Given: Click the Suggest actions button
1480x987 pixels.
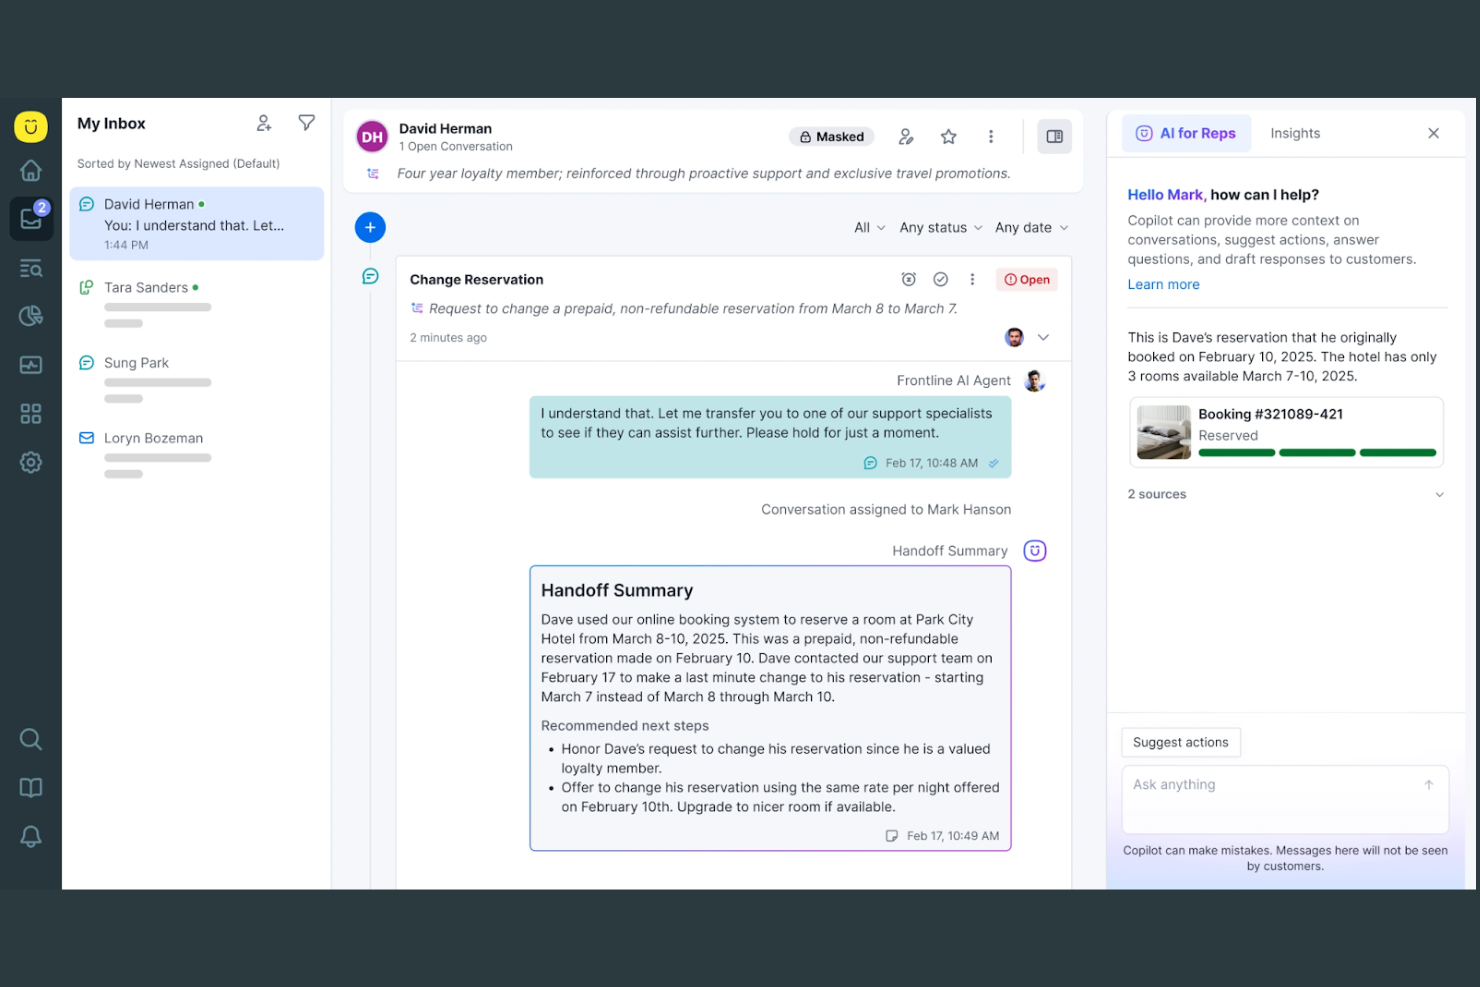Looking at the screenshot, I should 1180,742.
